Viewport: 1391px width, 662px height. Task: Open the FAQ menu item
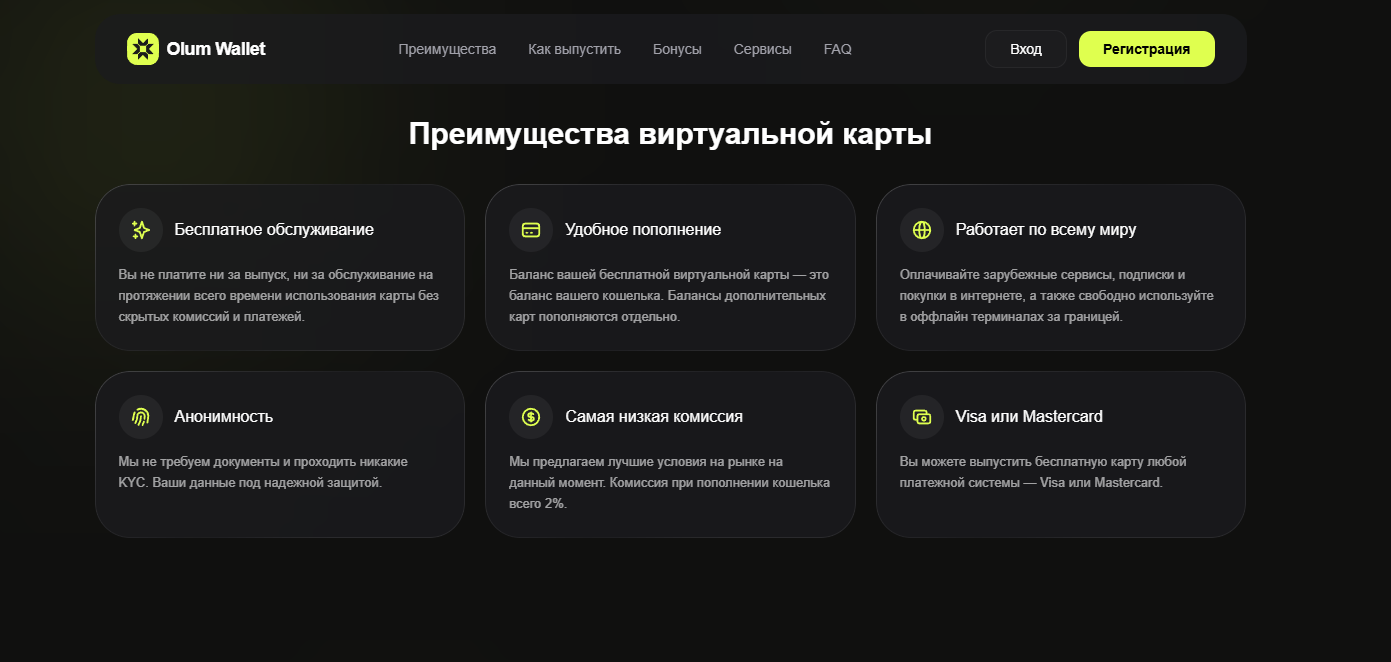coord(838,49)
